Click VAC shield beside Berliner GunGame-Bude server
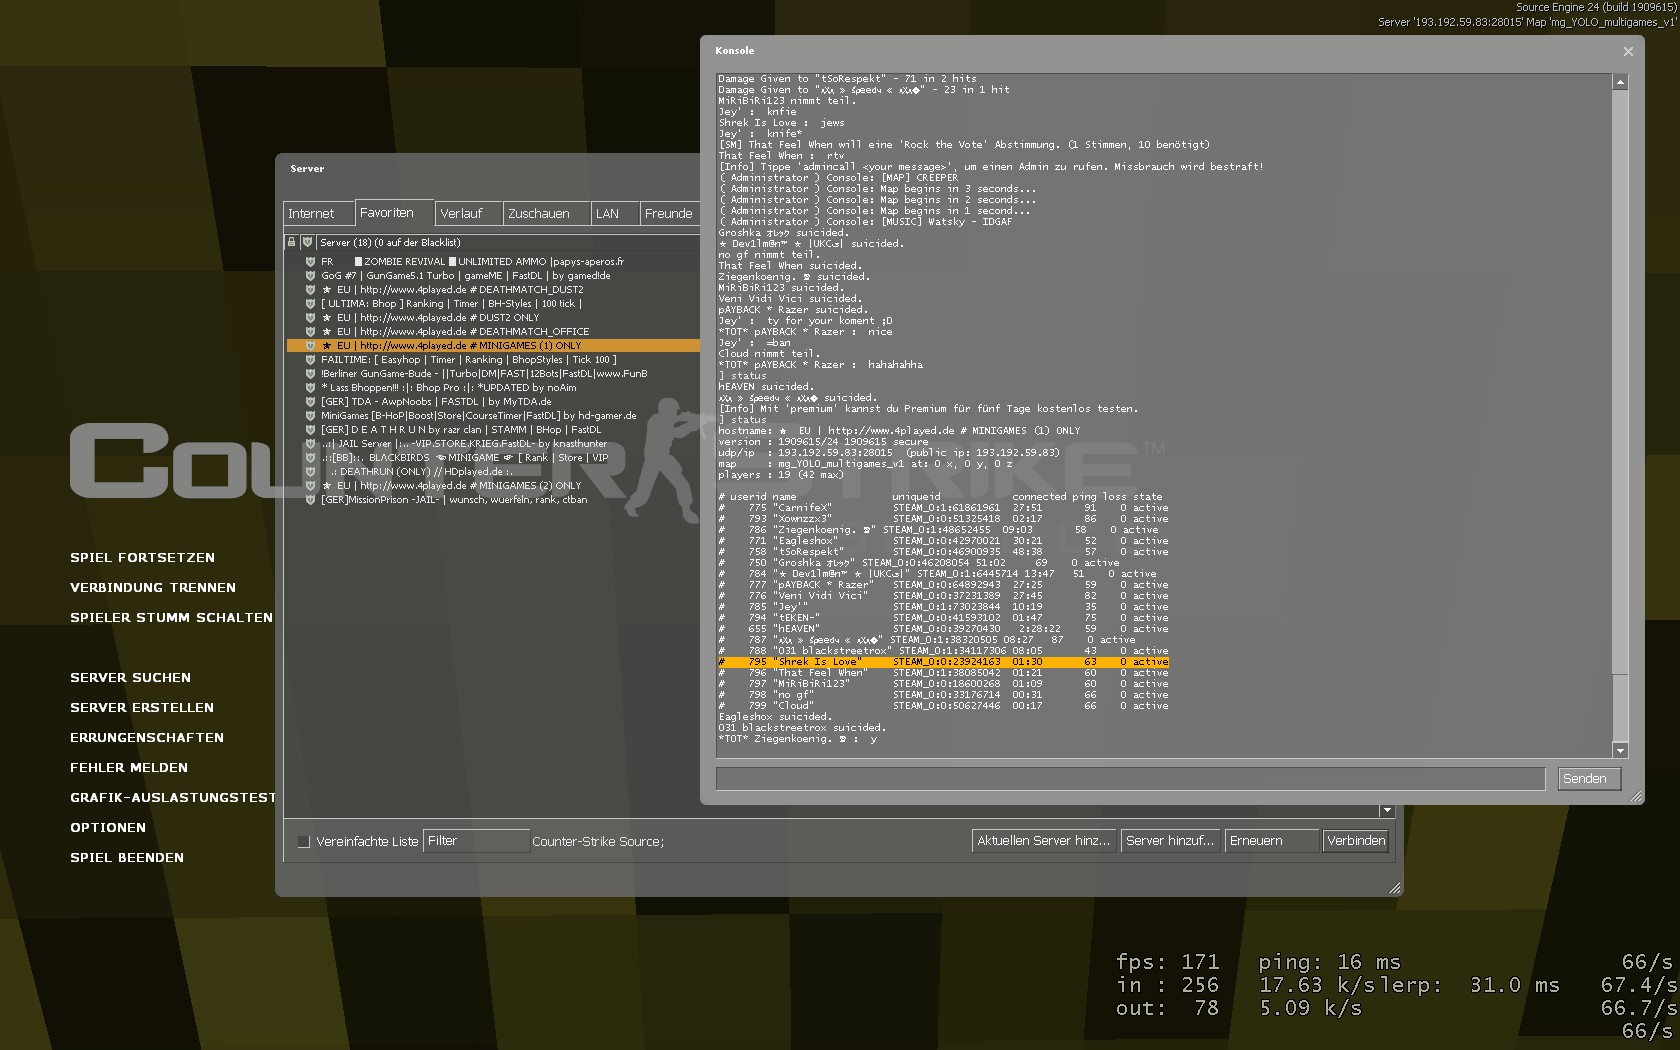Viewport: 1680px width, 1050px height. point(310,374)
